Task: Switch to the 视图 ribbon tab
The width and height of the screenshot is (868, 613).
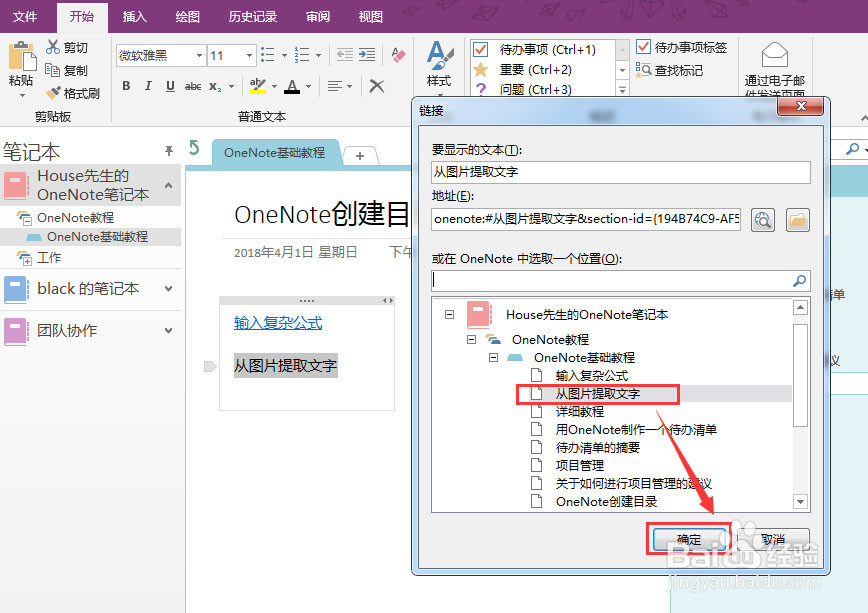Action: [370, 17]
